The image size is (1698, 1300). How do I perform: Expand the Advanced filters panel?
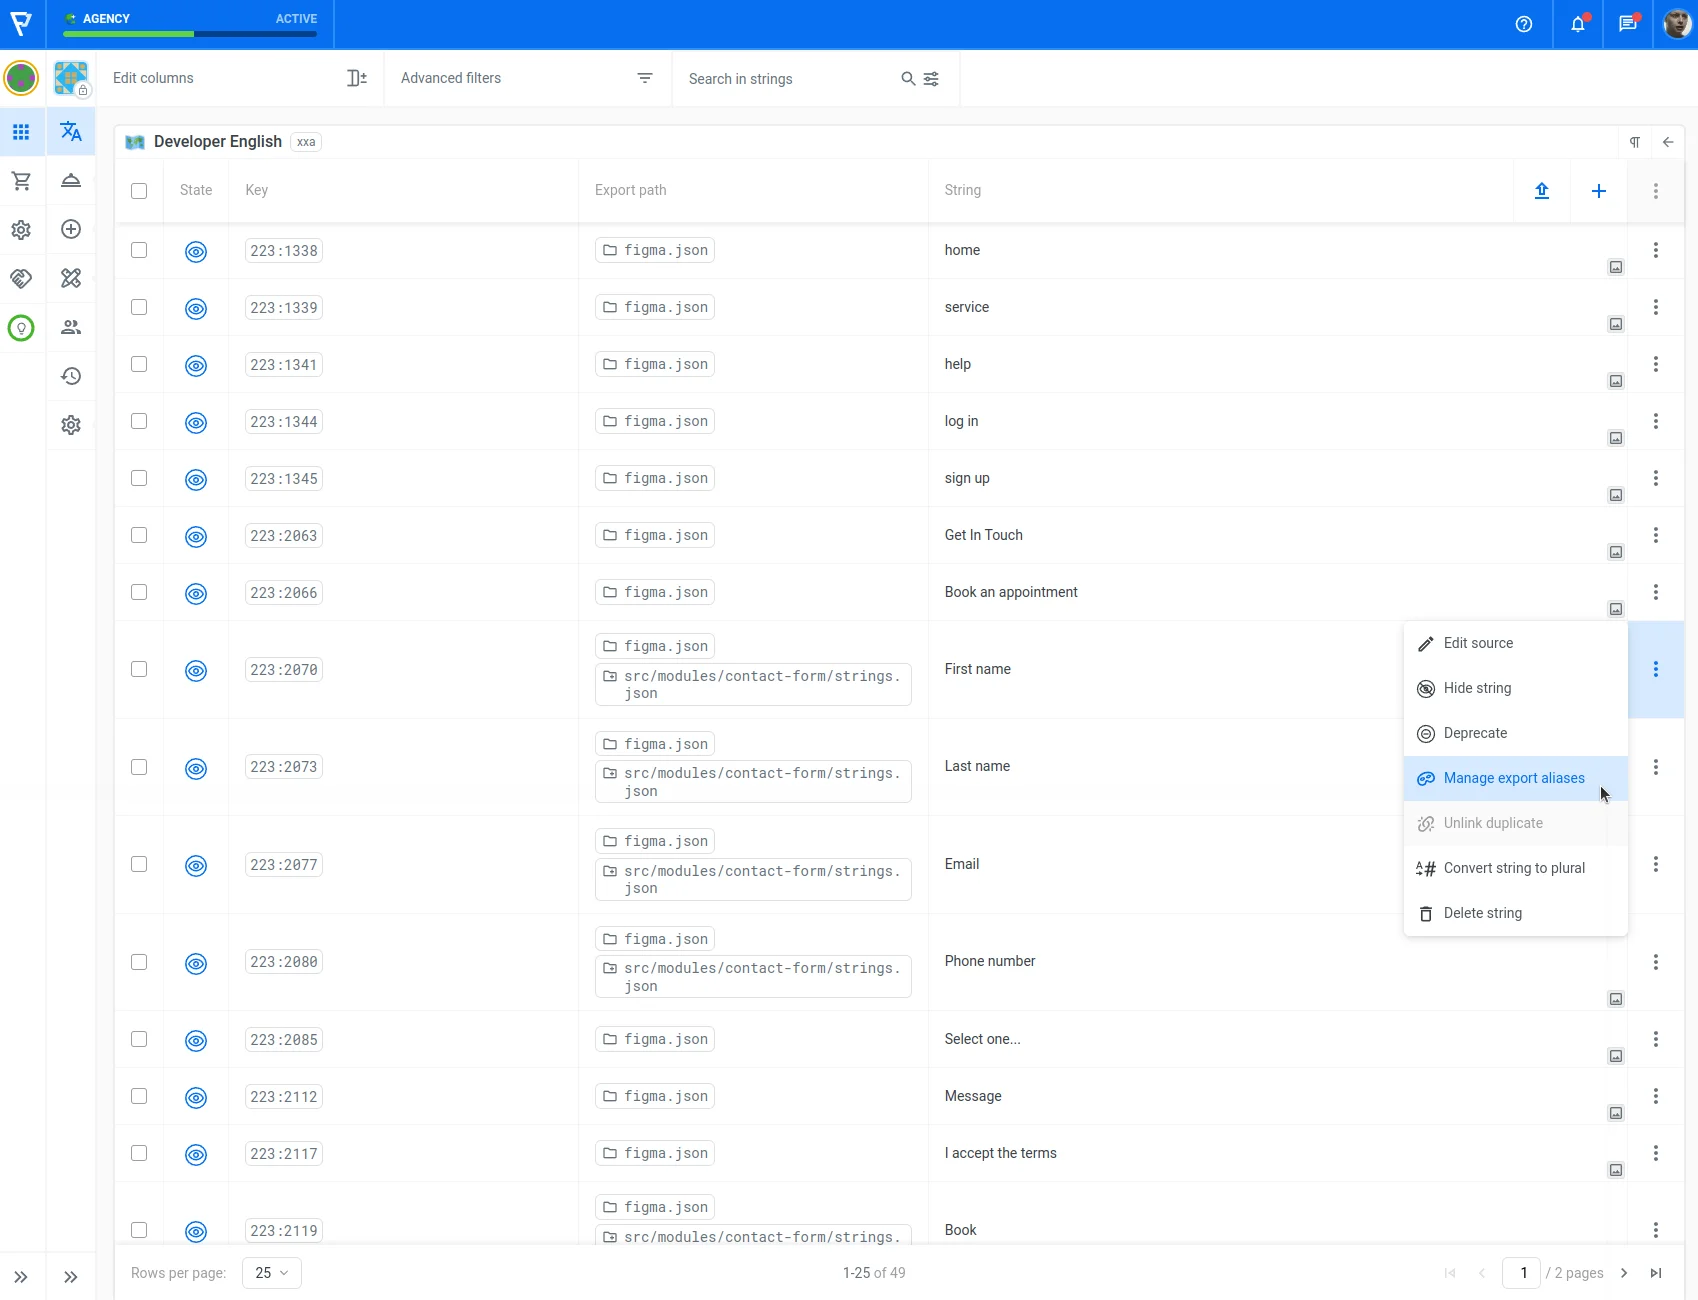[526, 78]
